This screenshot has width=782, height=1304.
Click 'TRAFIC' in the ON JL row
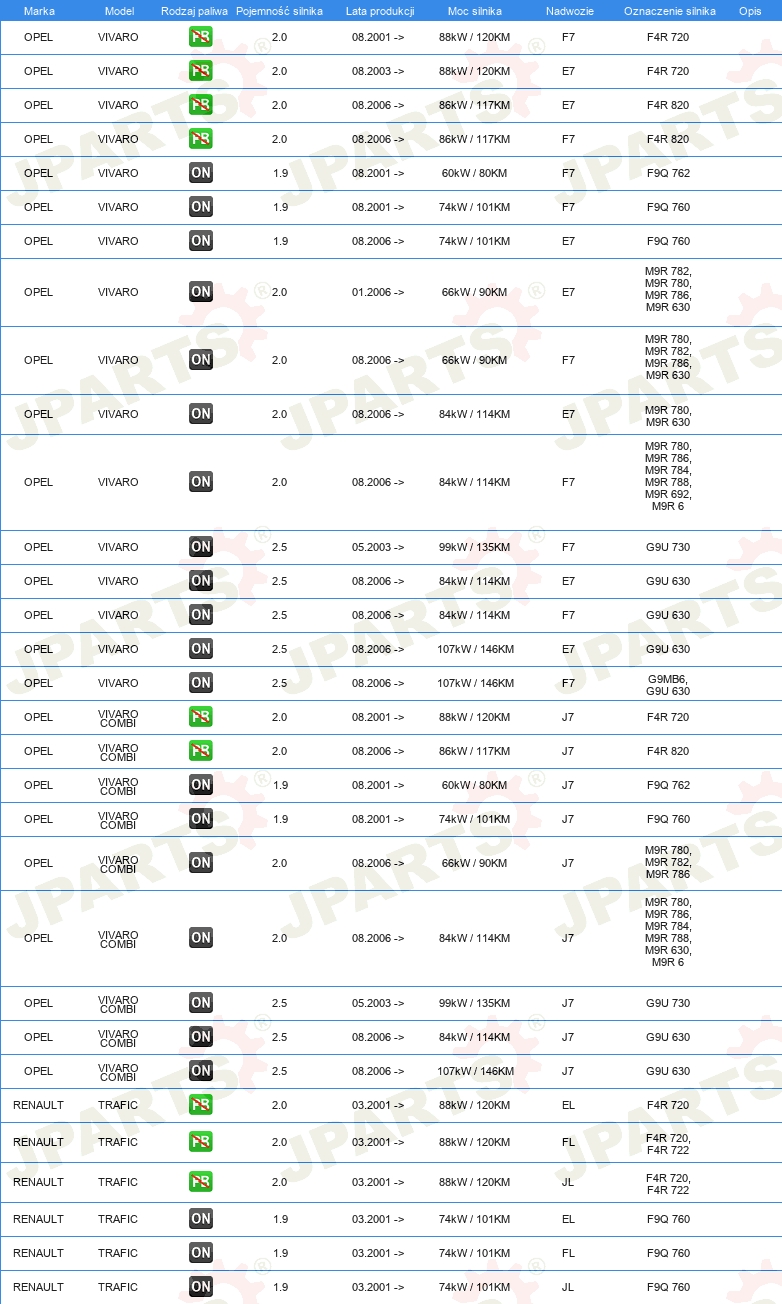[118, 1287]
